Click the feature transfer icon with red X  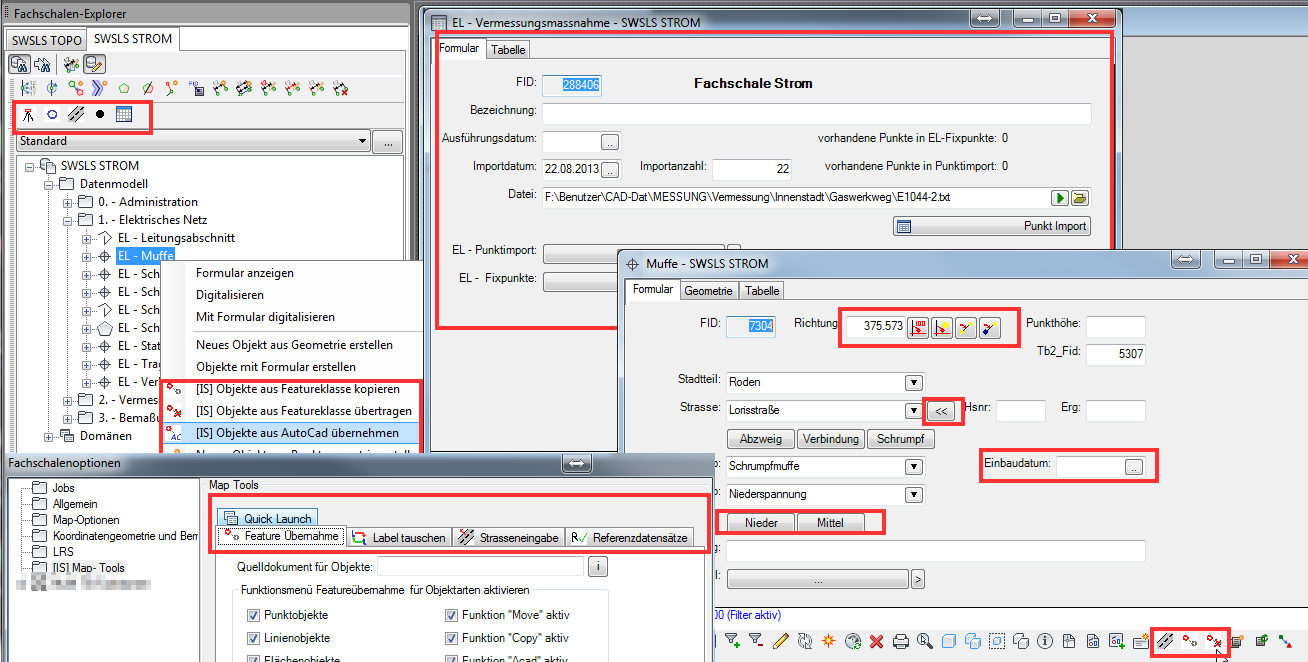(x=1214, y=641)
